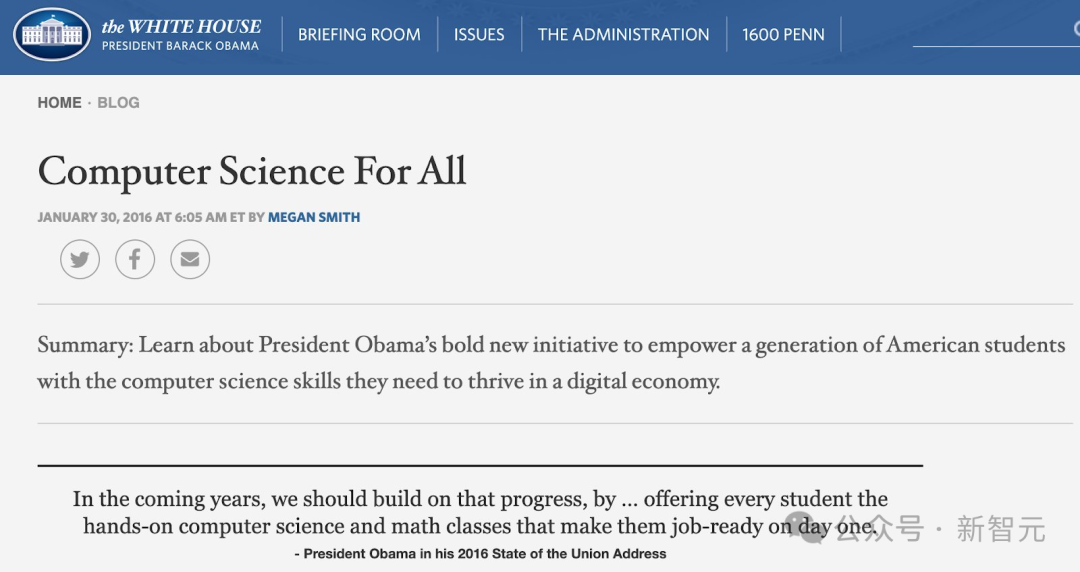Viewport: 1080px width, 572px height.
Task: Click the 'President Barack Obama' subtitle
Action: coord(180,46)
